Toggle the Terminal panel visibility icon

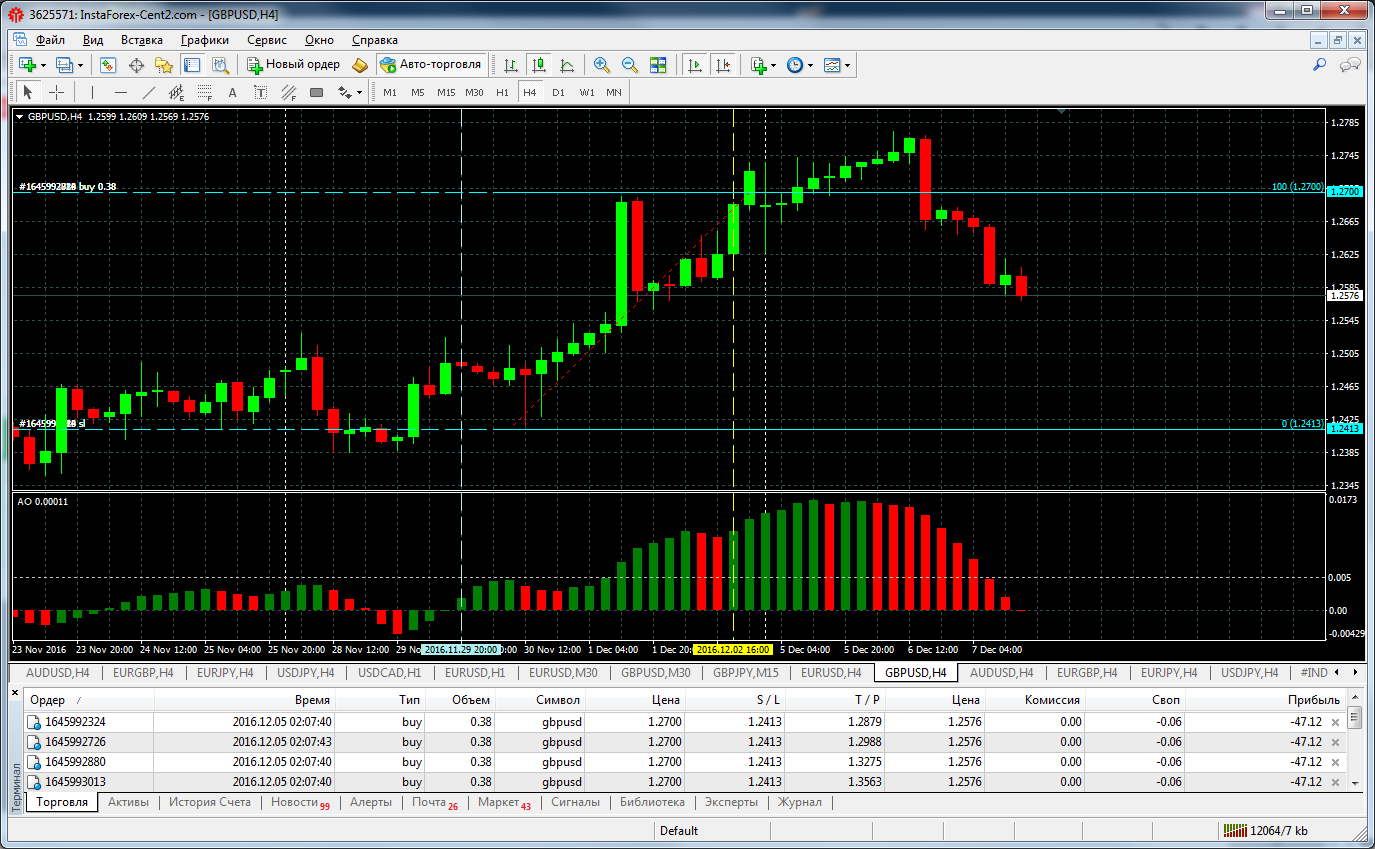pyautogui.click(x=192, y=64)
